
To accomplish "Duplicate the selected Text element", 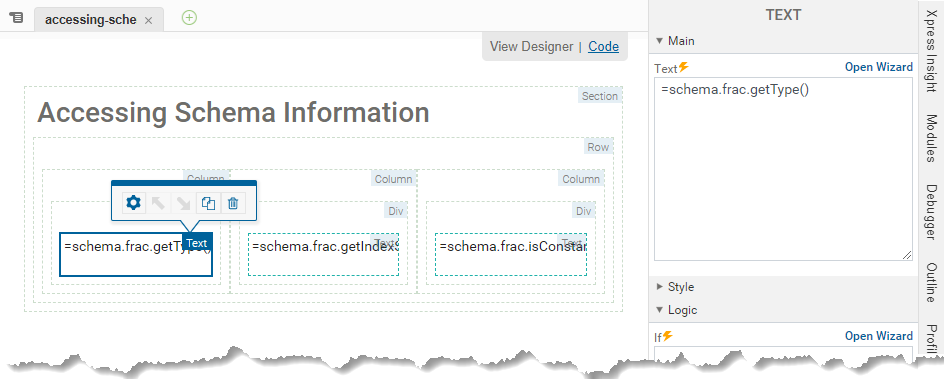I will point(208,204).
